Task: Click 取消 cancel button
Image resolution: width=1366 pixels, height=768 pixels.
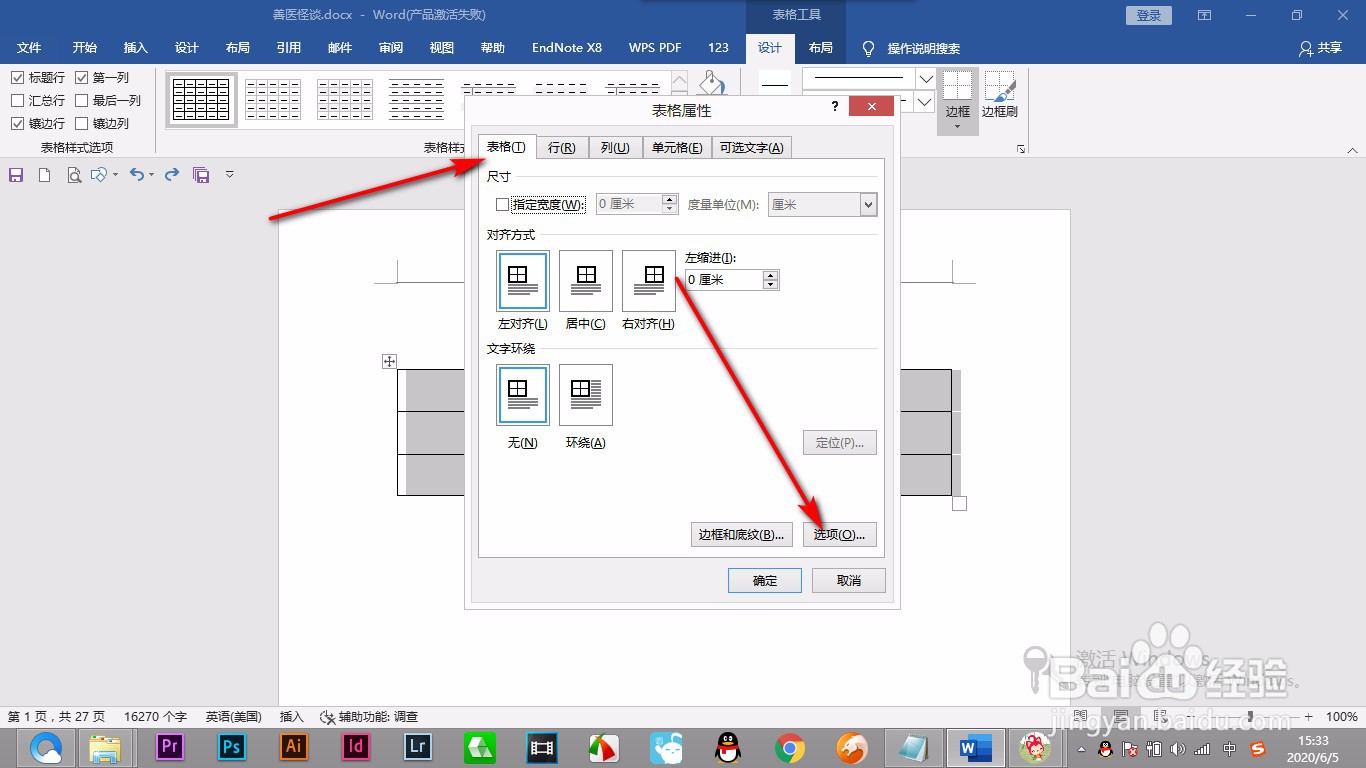Action: [849, 580]
